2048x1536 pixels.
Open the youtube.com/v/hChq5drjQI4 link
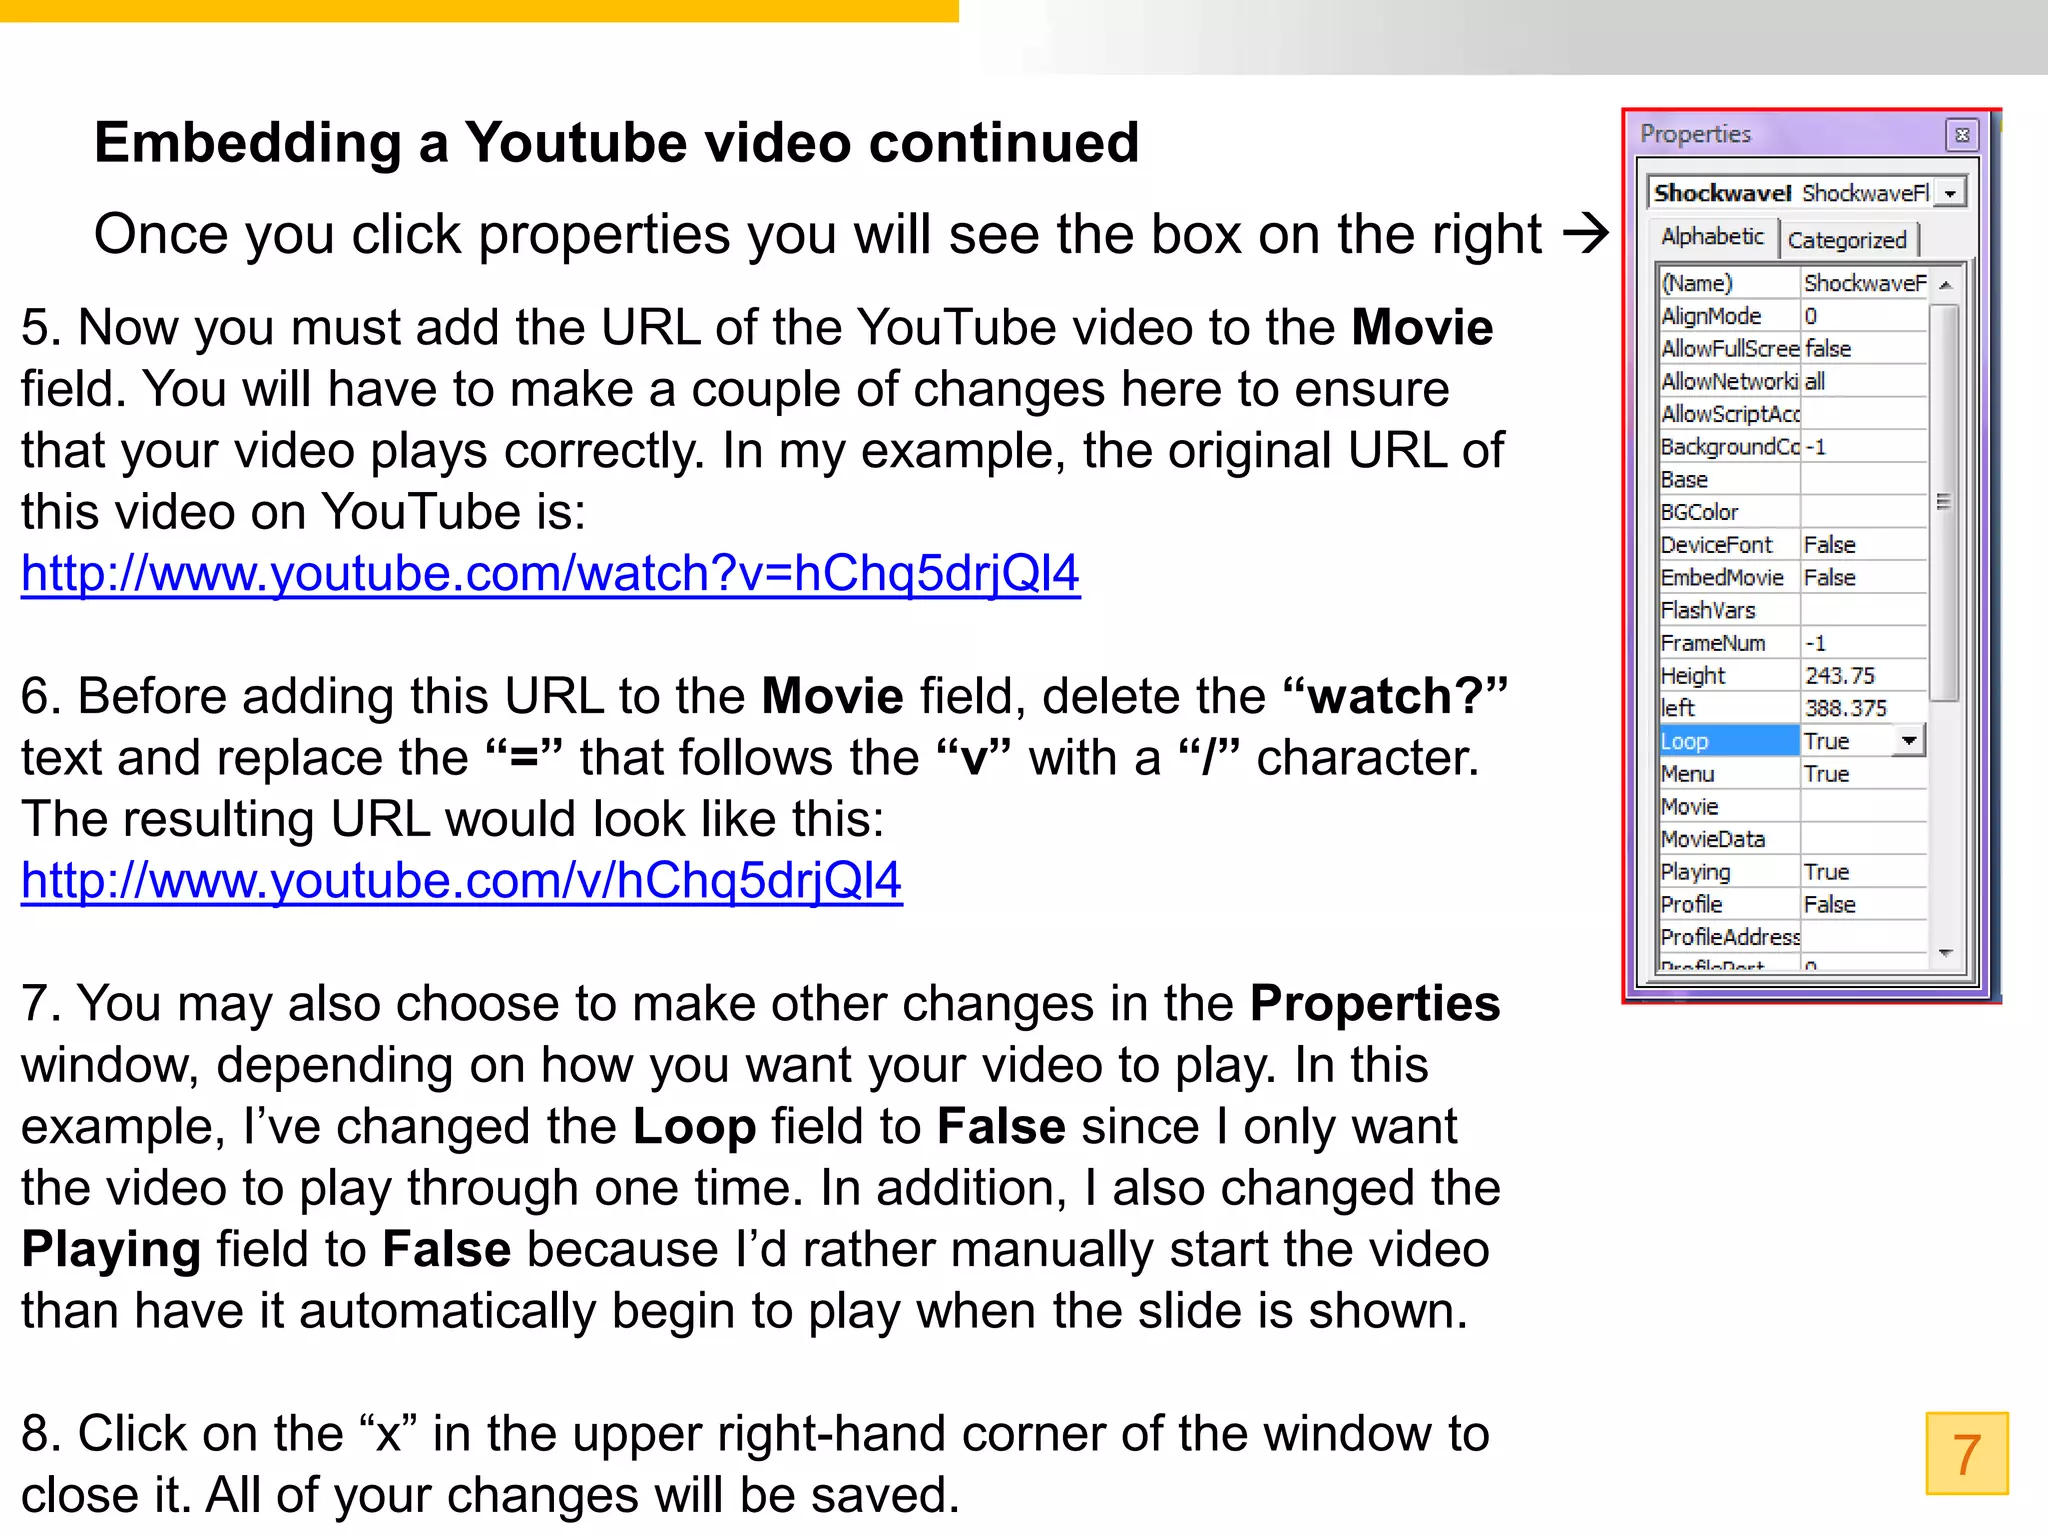click(x=462, y=881)
